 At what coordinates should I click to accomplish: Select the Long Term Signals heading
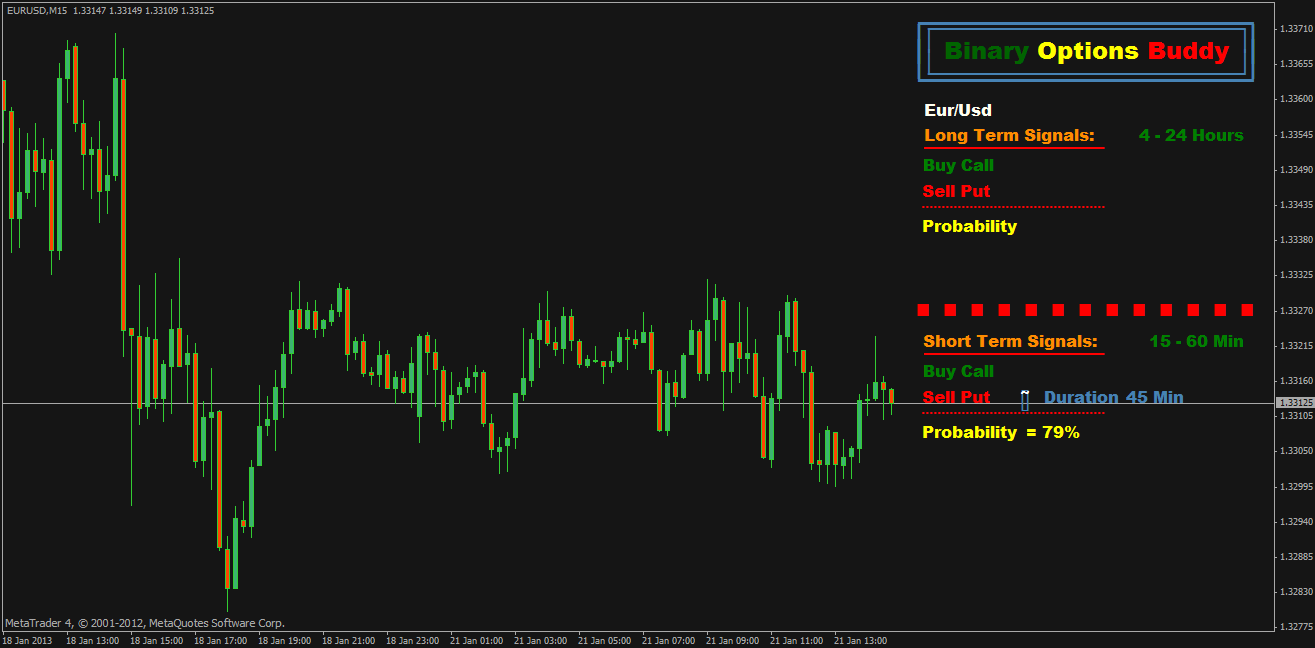click(1009, 135)
